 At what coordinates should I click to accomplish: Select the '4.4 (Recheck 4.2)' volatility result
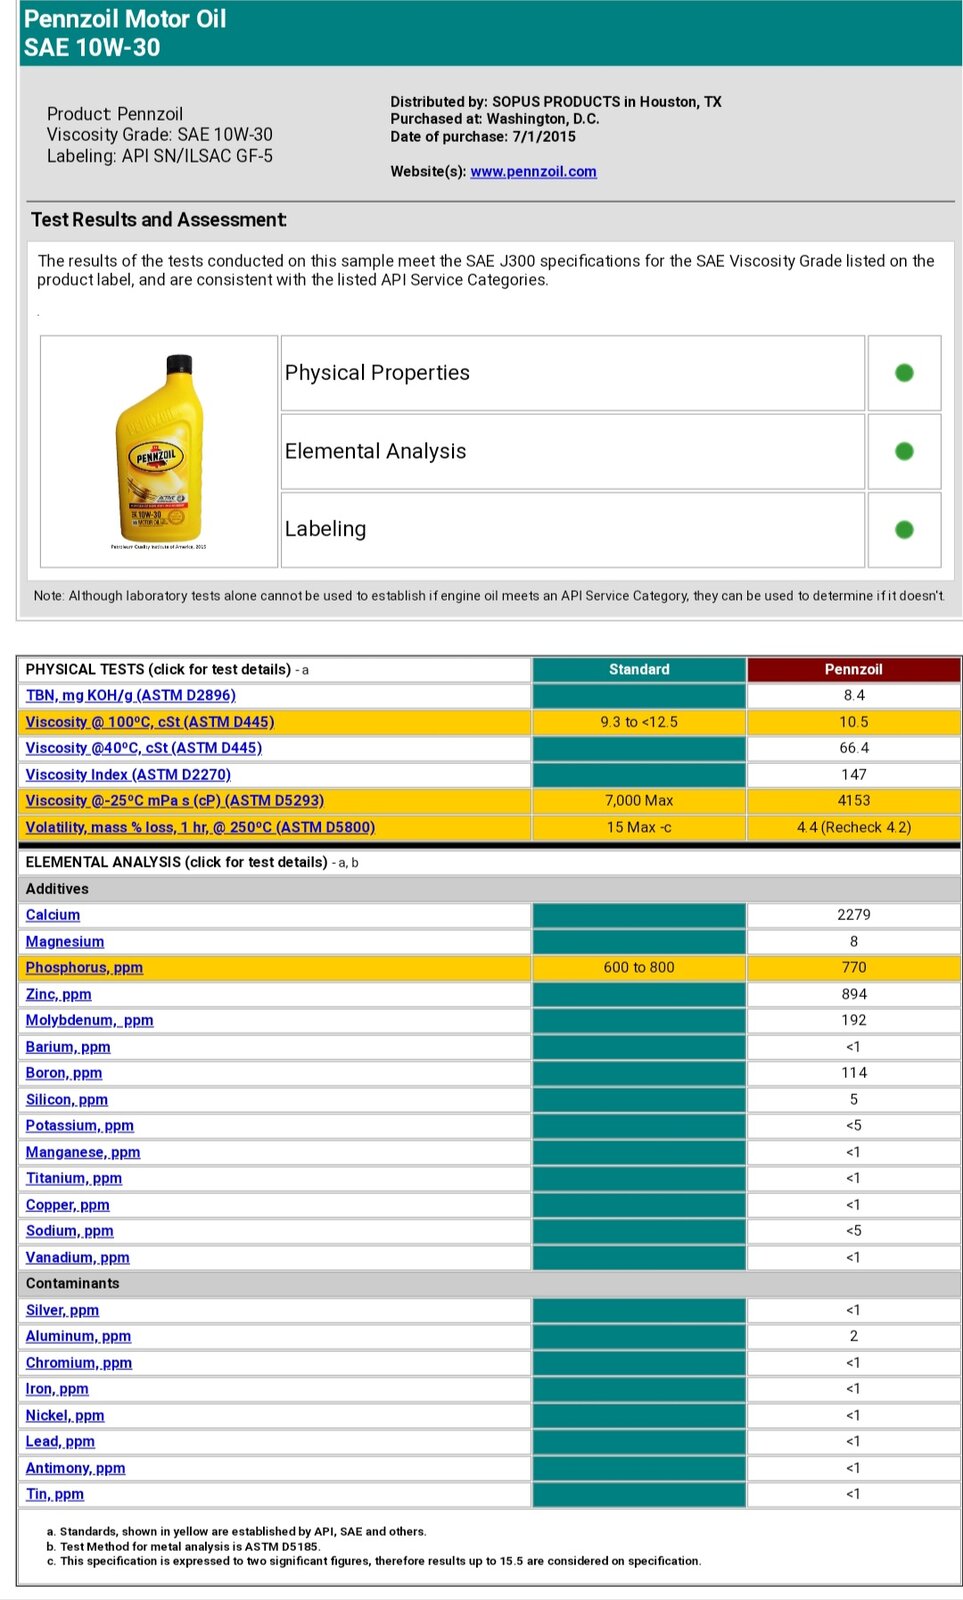click(854, 827)
